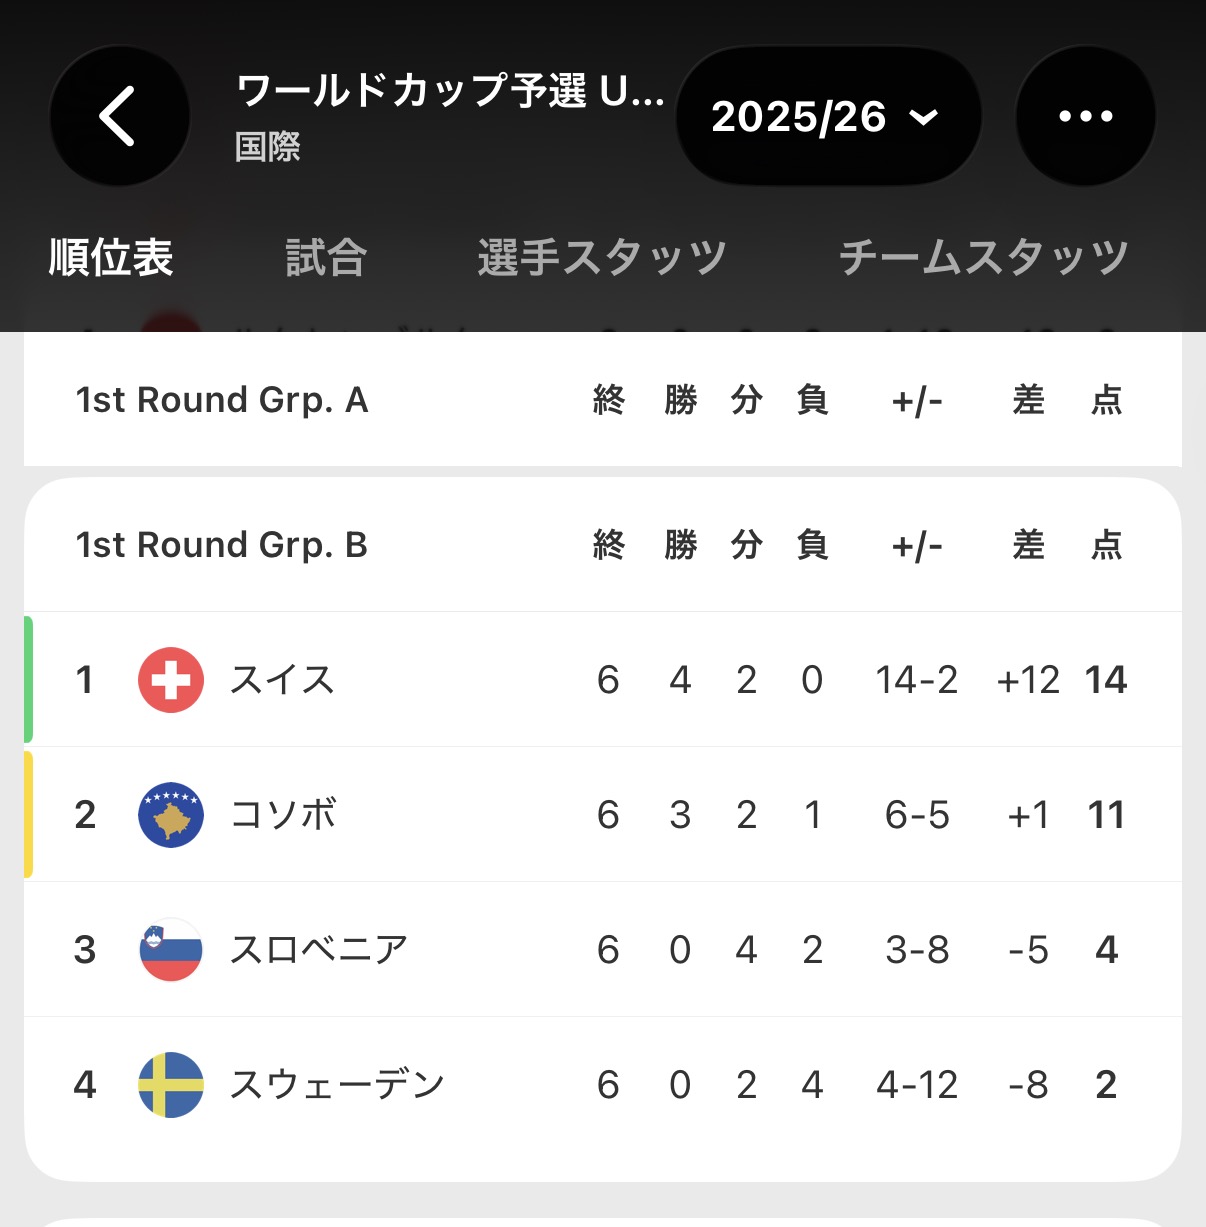
Task: Open the three-dots more options menu
Action: (1086, 116)
